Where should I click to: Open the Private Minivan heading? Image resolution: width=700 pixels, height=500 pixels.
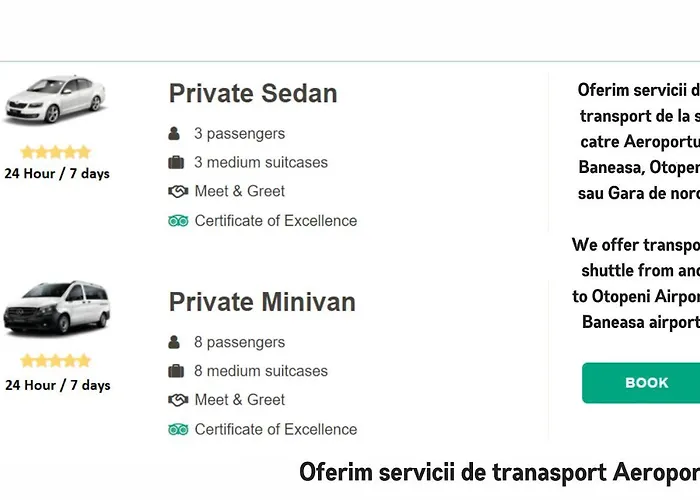coord(262,302)
